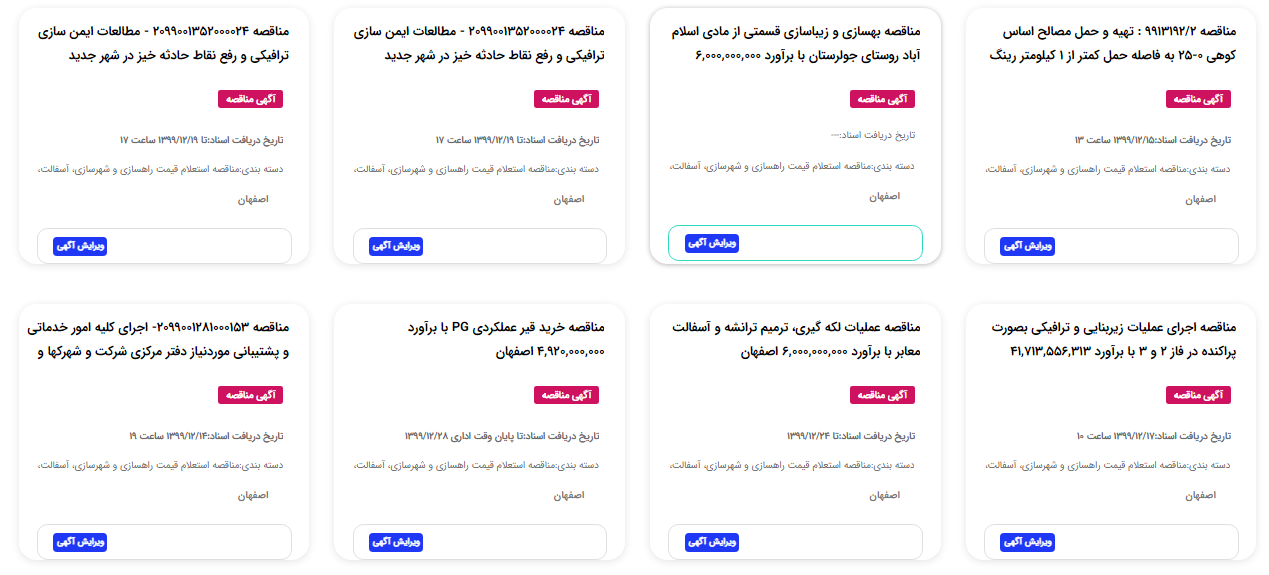Click ویرایش آگهی on the قیر عملکردی PG card

tap(396, 542)
